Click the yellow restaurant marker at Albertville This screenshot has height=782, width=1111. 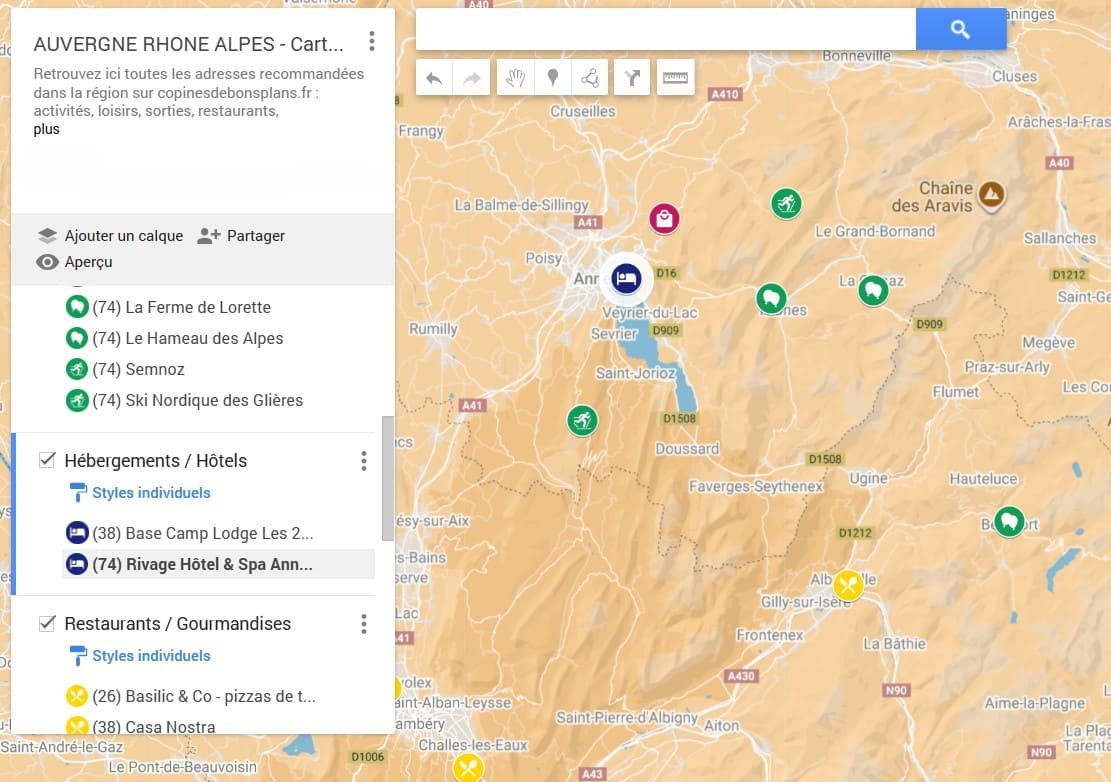(x=847, y=585)
